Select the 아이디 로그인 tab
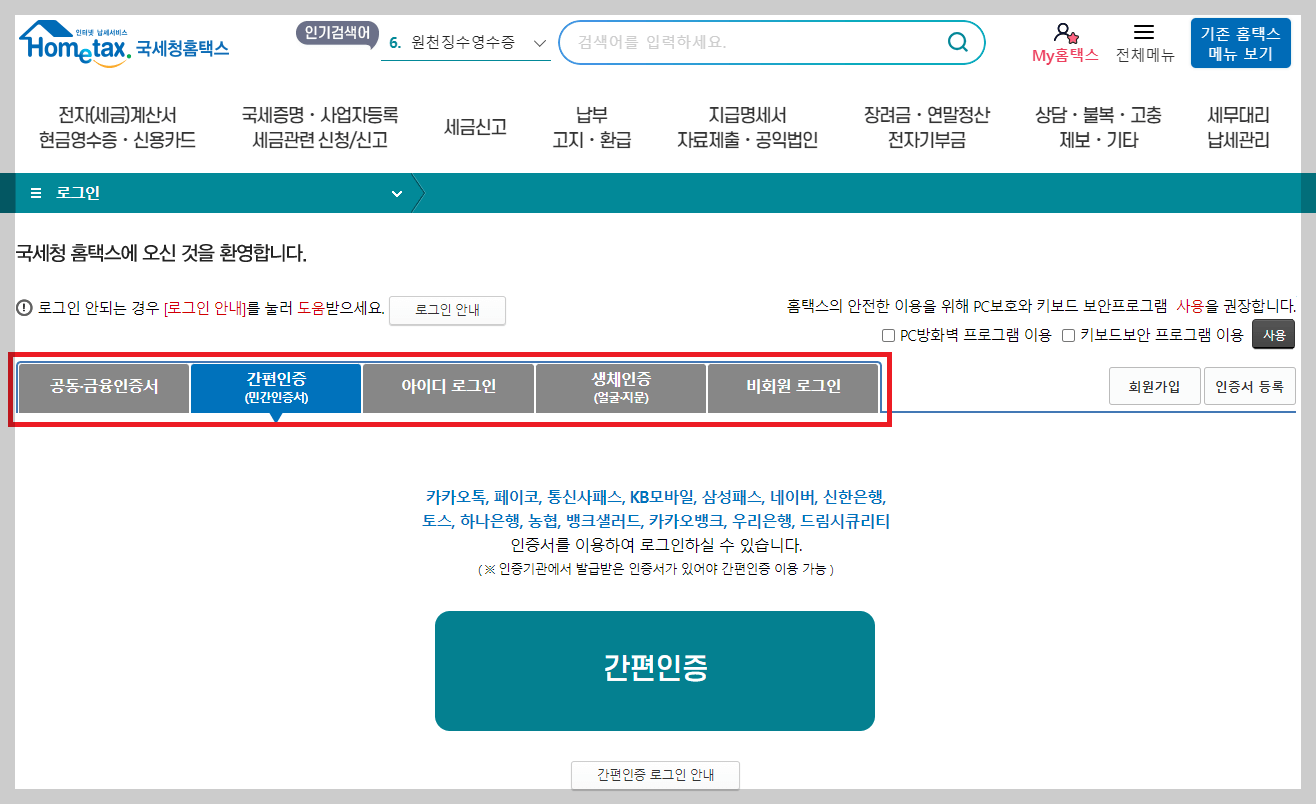 pos(448,388)
